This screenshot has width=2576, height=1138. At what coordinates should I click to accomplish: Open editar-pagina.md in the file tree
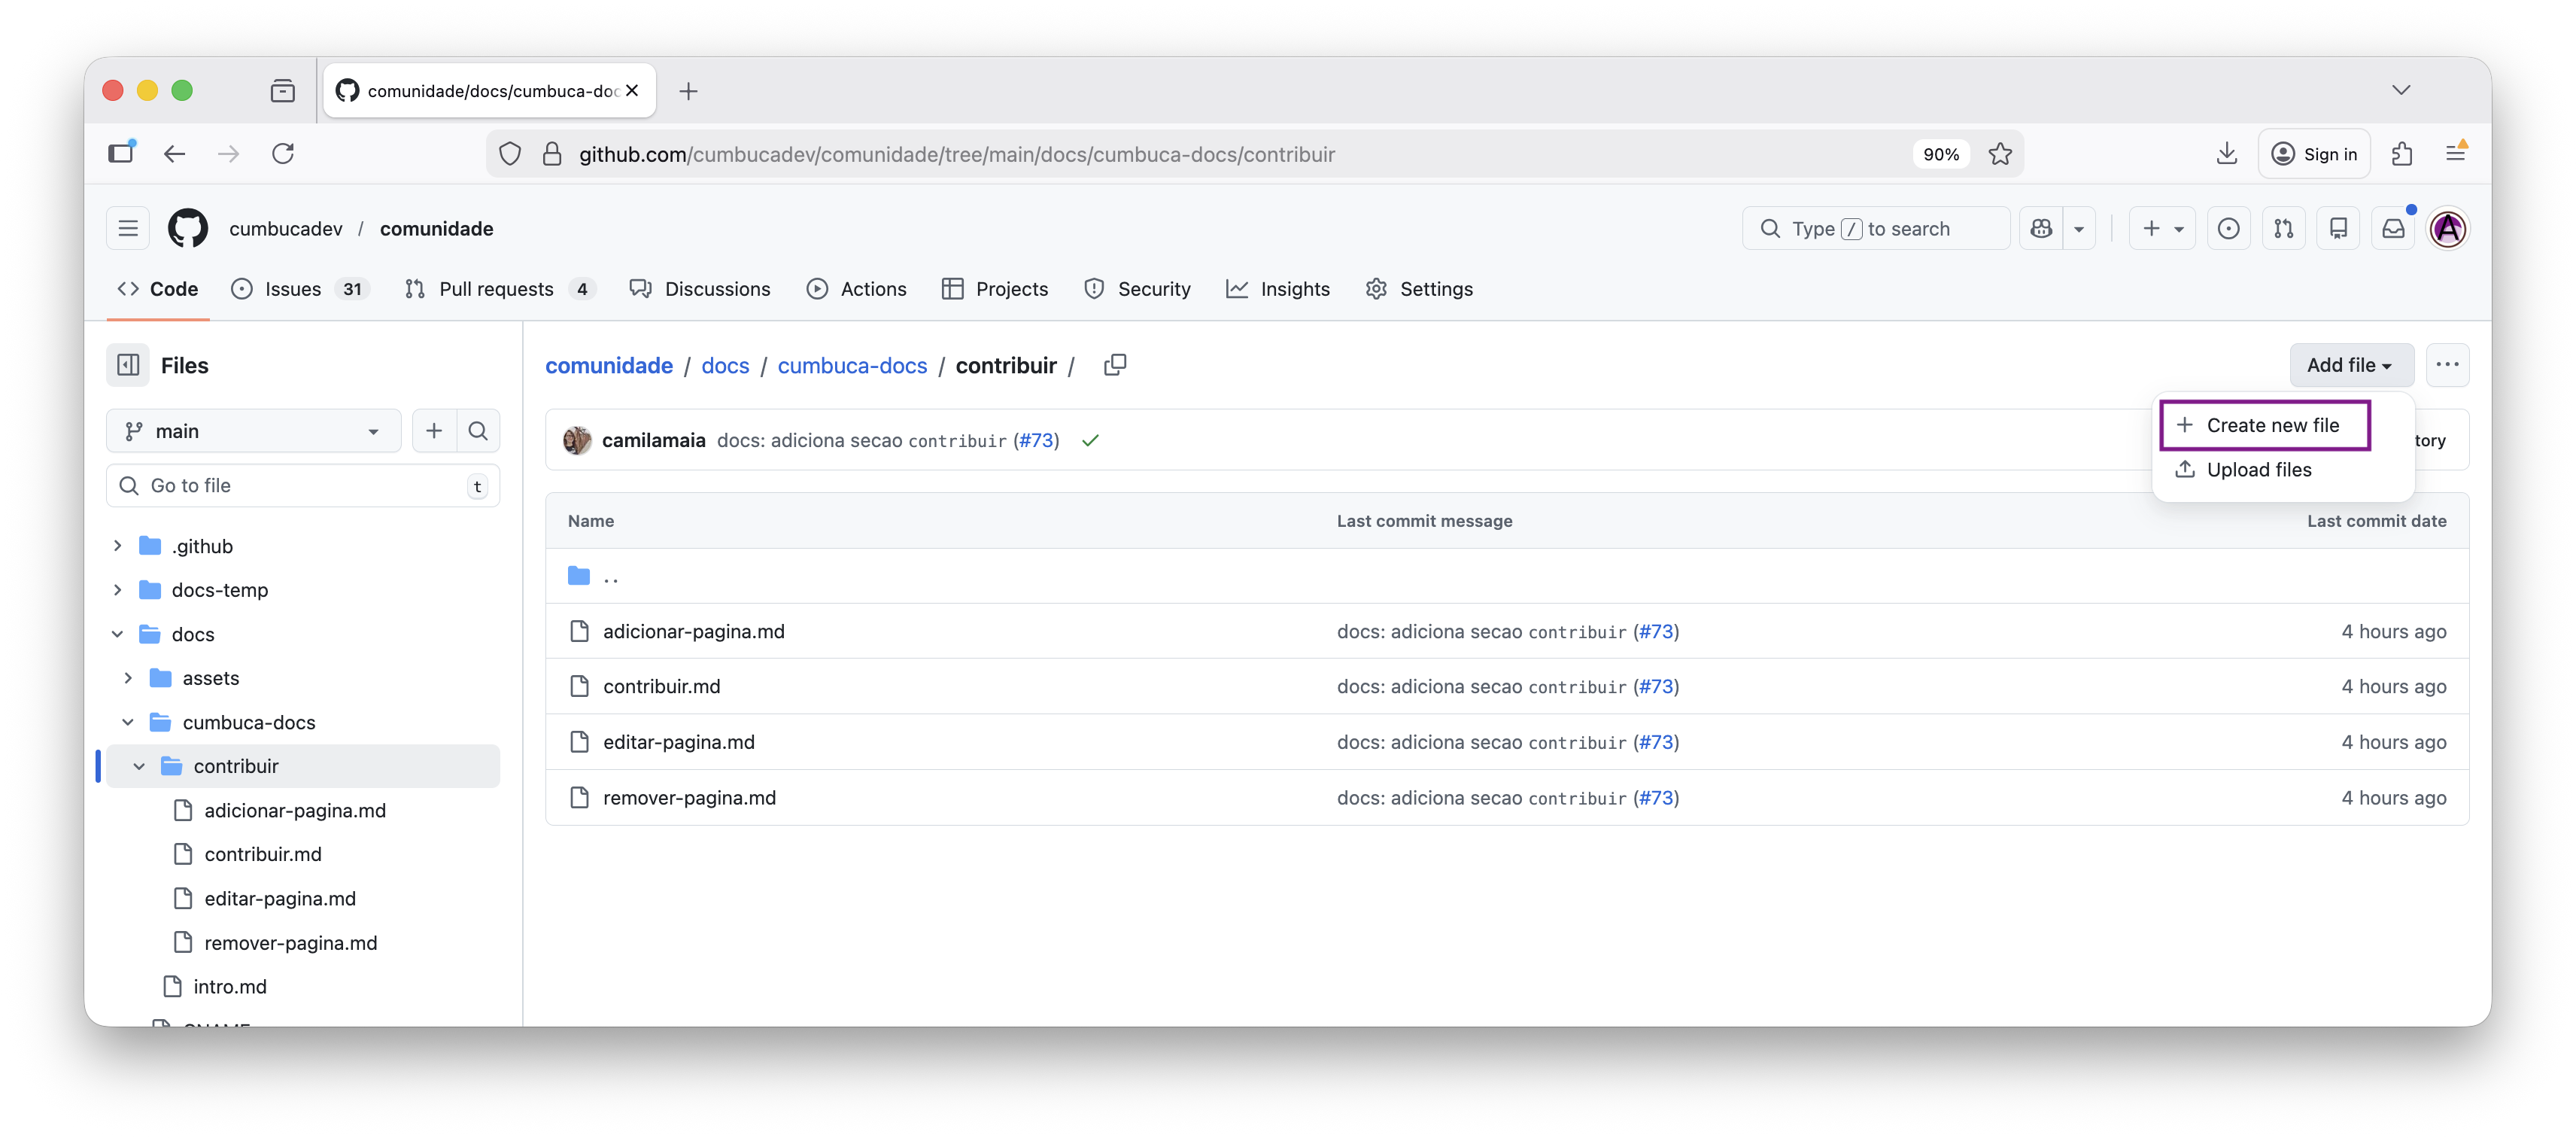coord(280,898)
